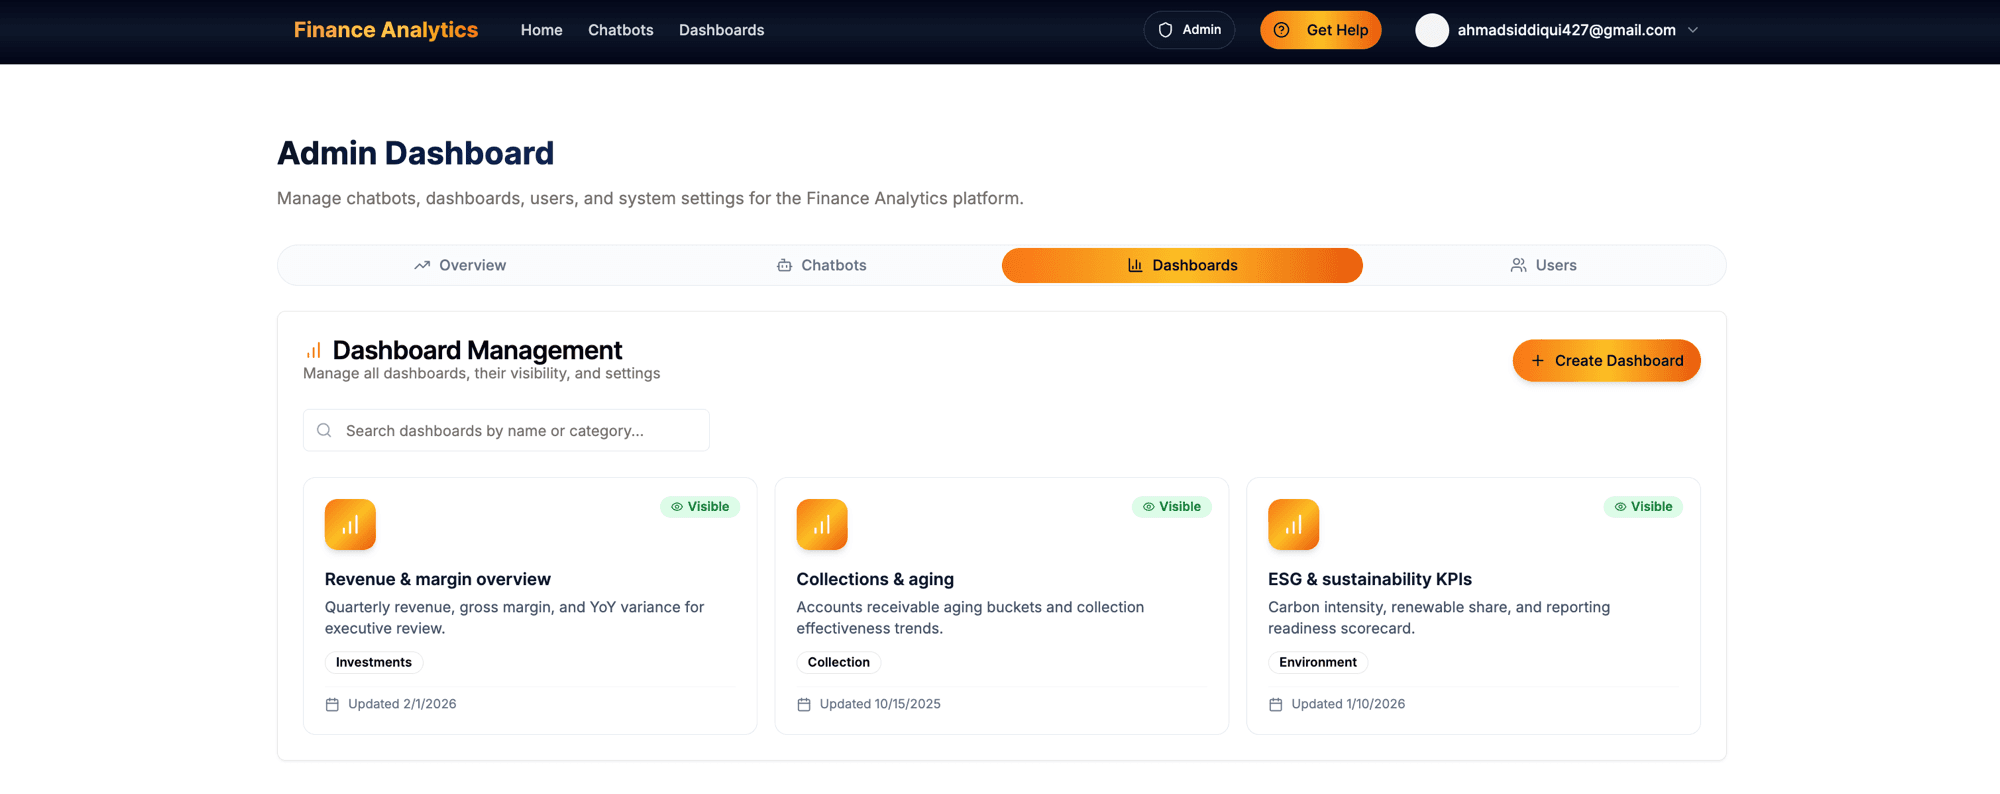Click the Investments category tag
The height and width of the screenshot is (794, 2000).
tap(374, 662)
